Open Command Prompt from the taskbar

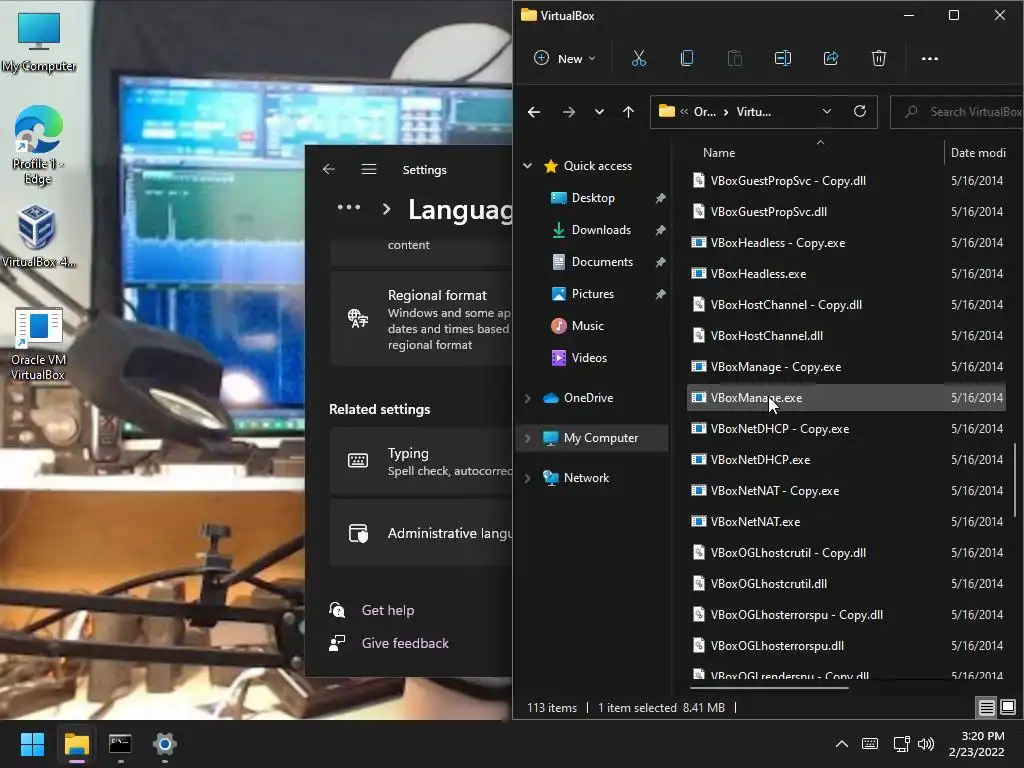click(x=120, y=744)
